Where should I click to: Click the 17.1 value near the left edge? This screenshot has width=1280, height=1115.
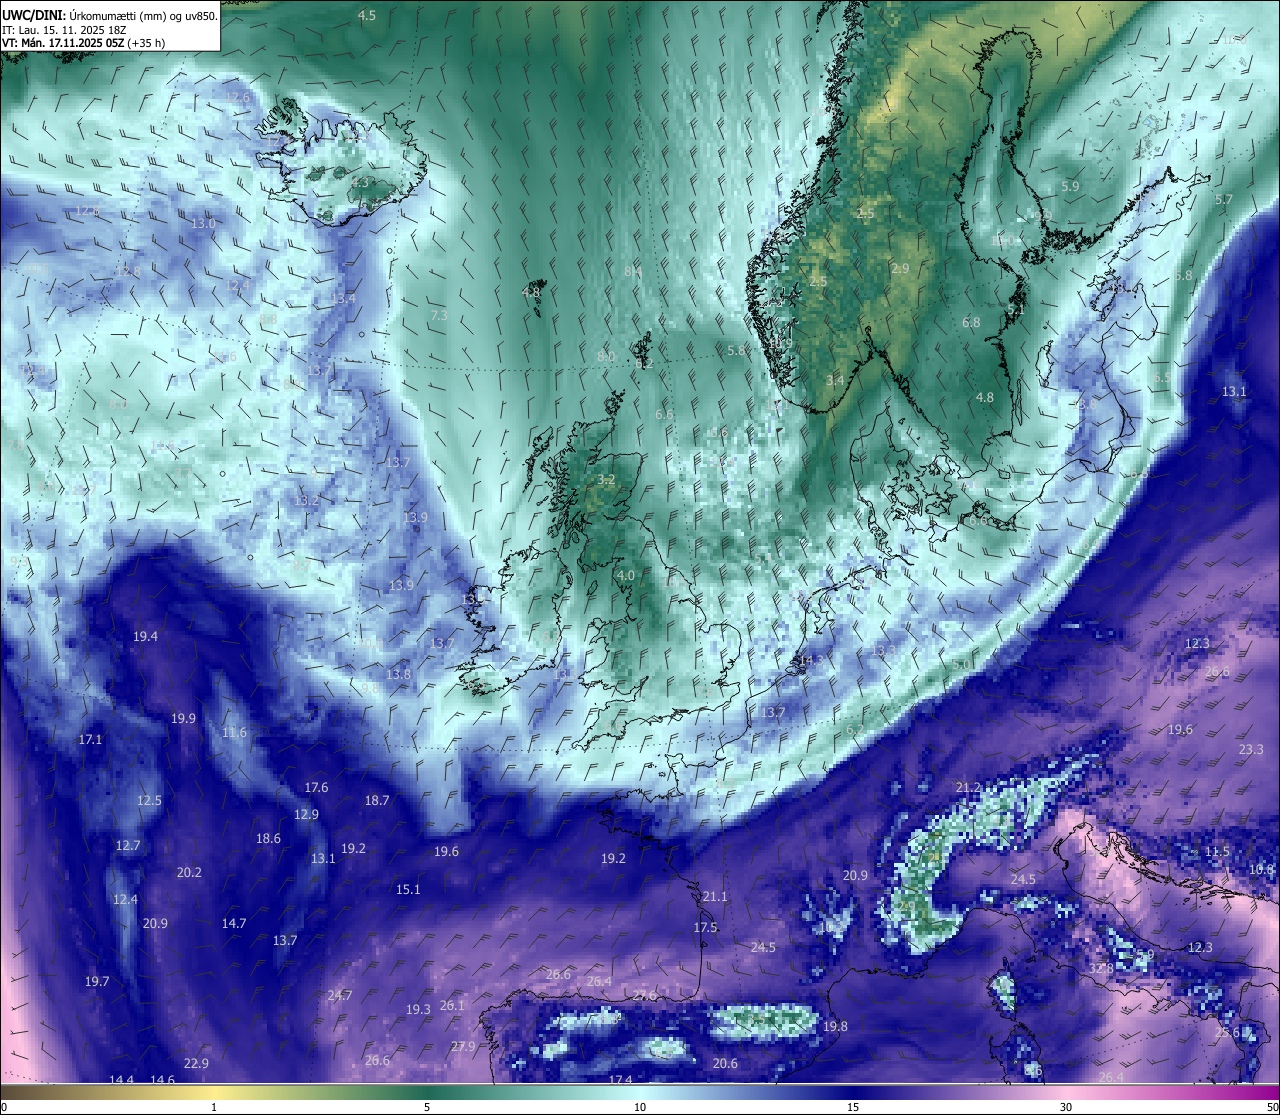[90, 739]
